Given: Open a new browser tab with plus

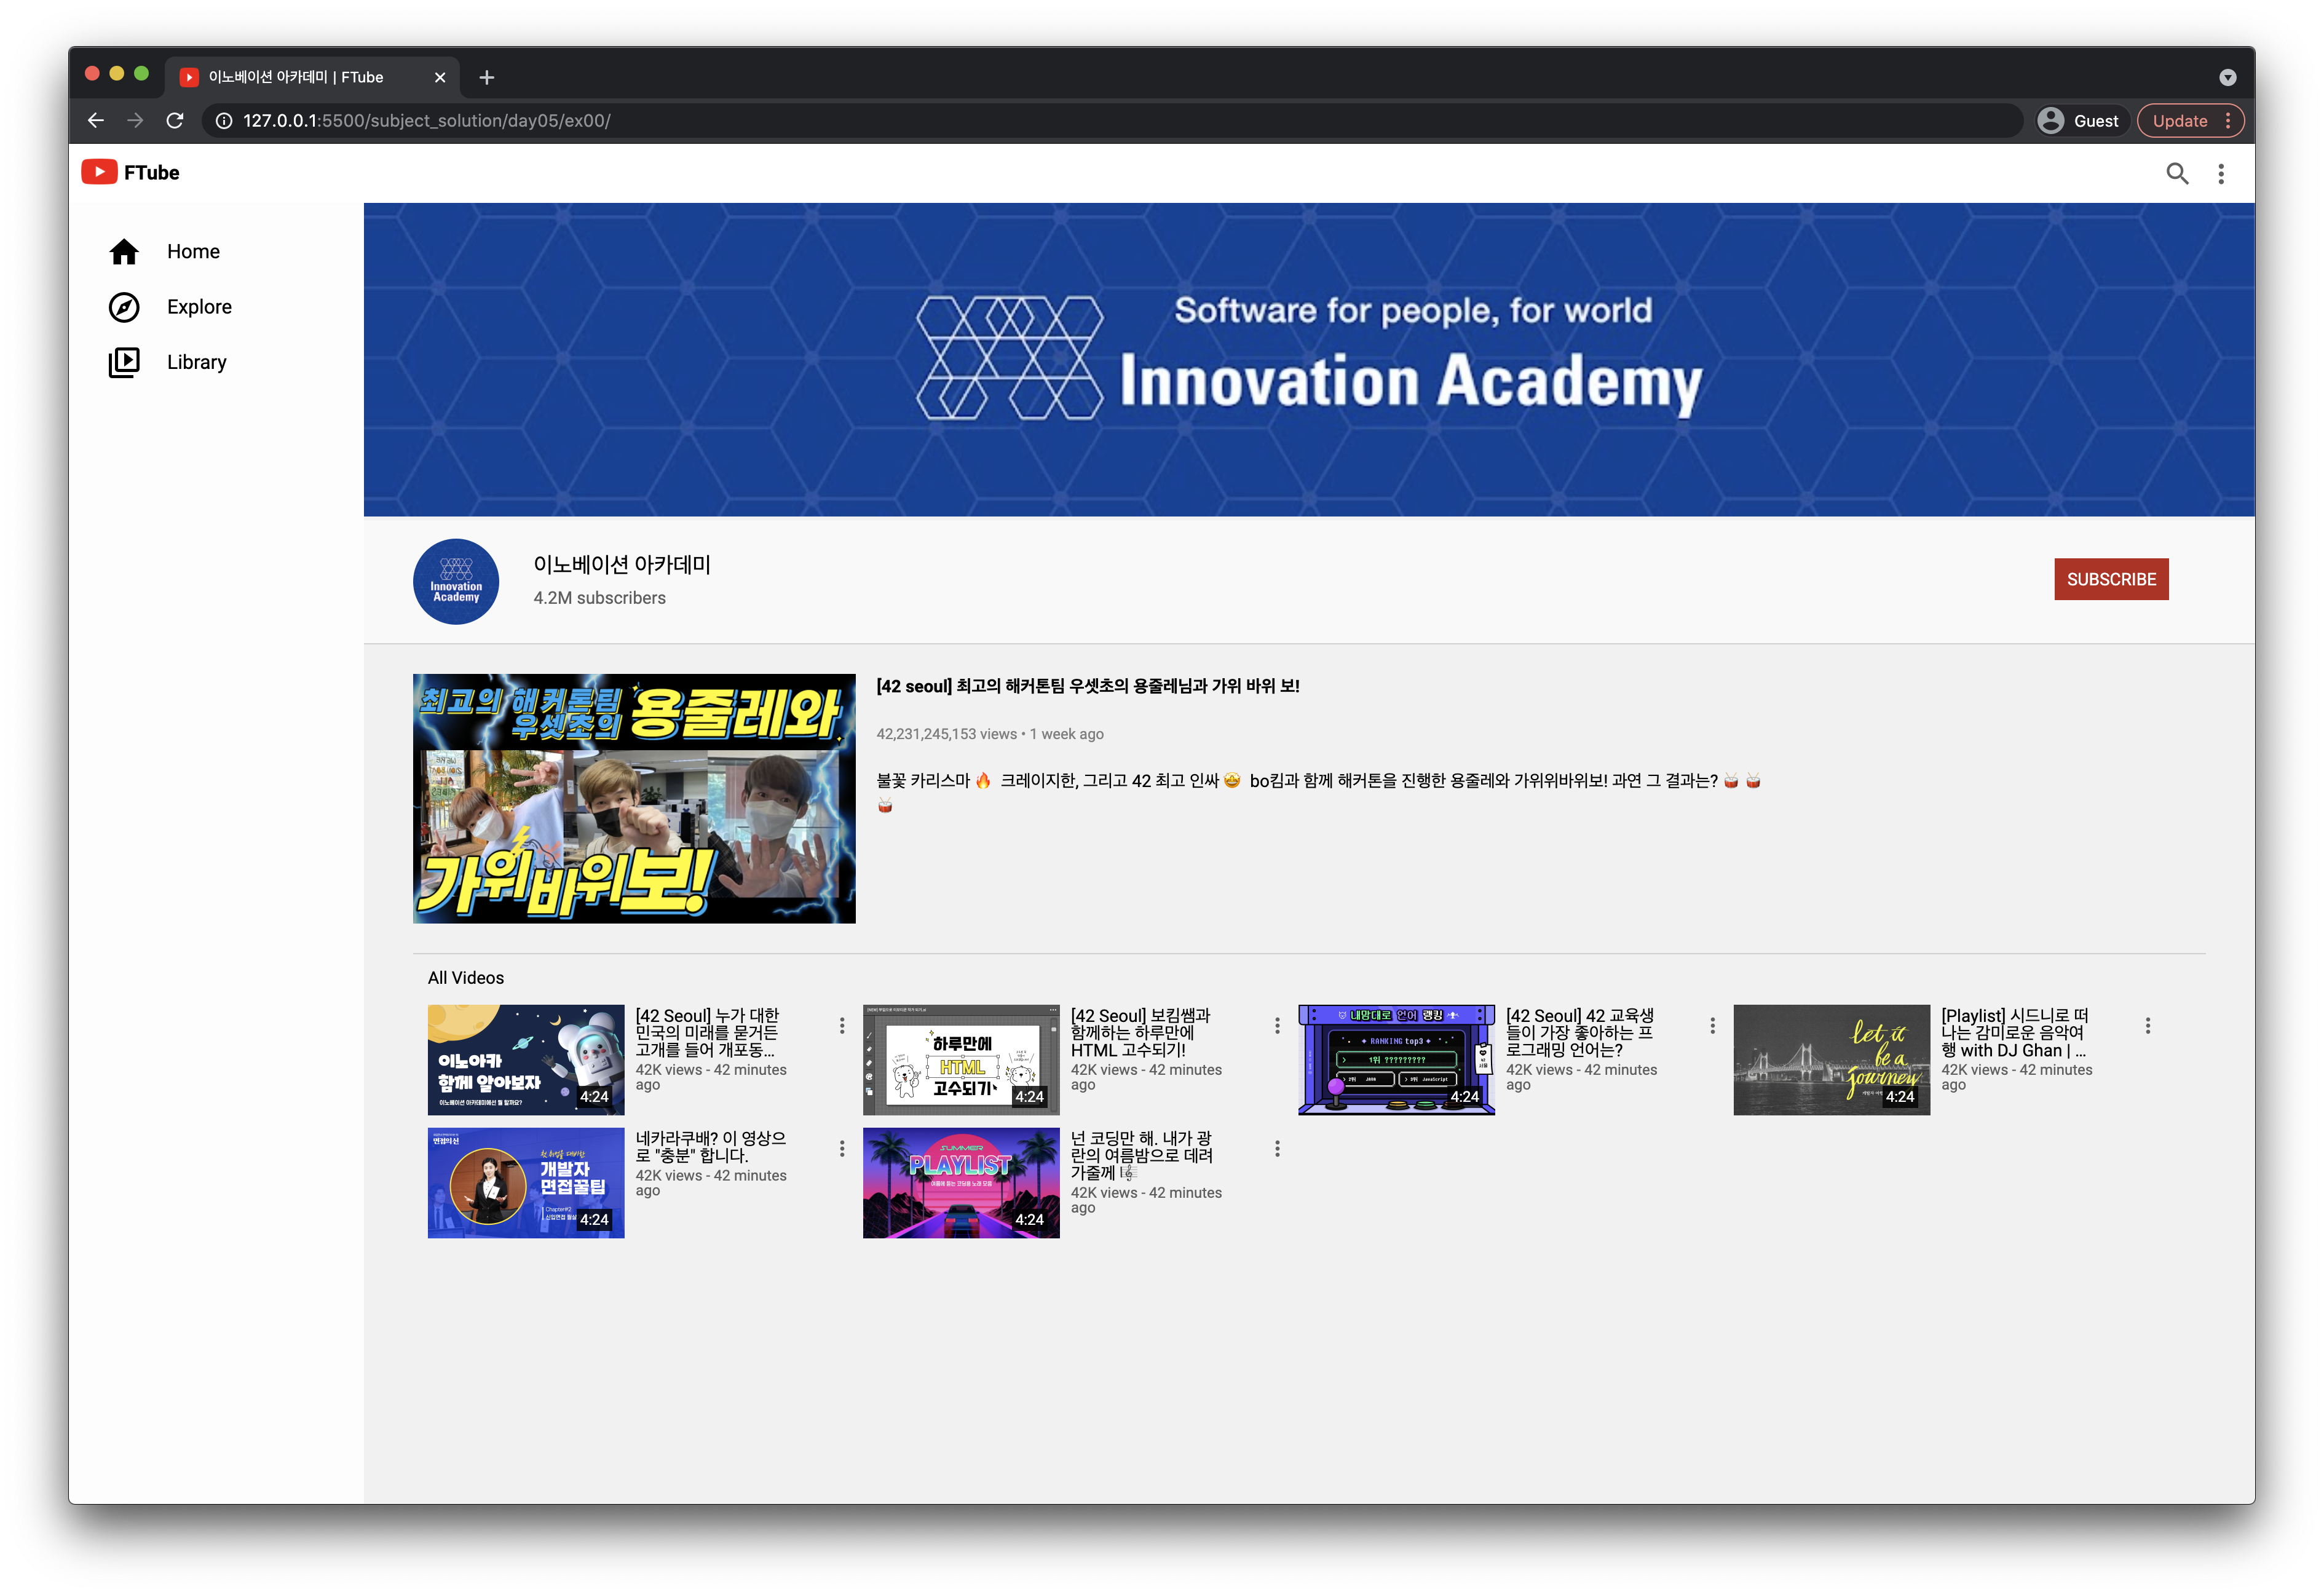Looking at the screenshot, I should (487, 77).
